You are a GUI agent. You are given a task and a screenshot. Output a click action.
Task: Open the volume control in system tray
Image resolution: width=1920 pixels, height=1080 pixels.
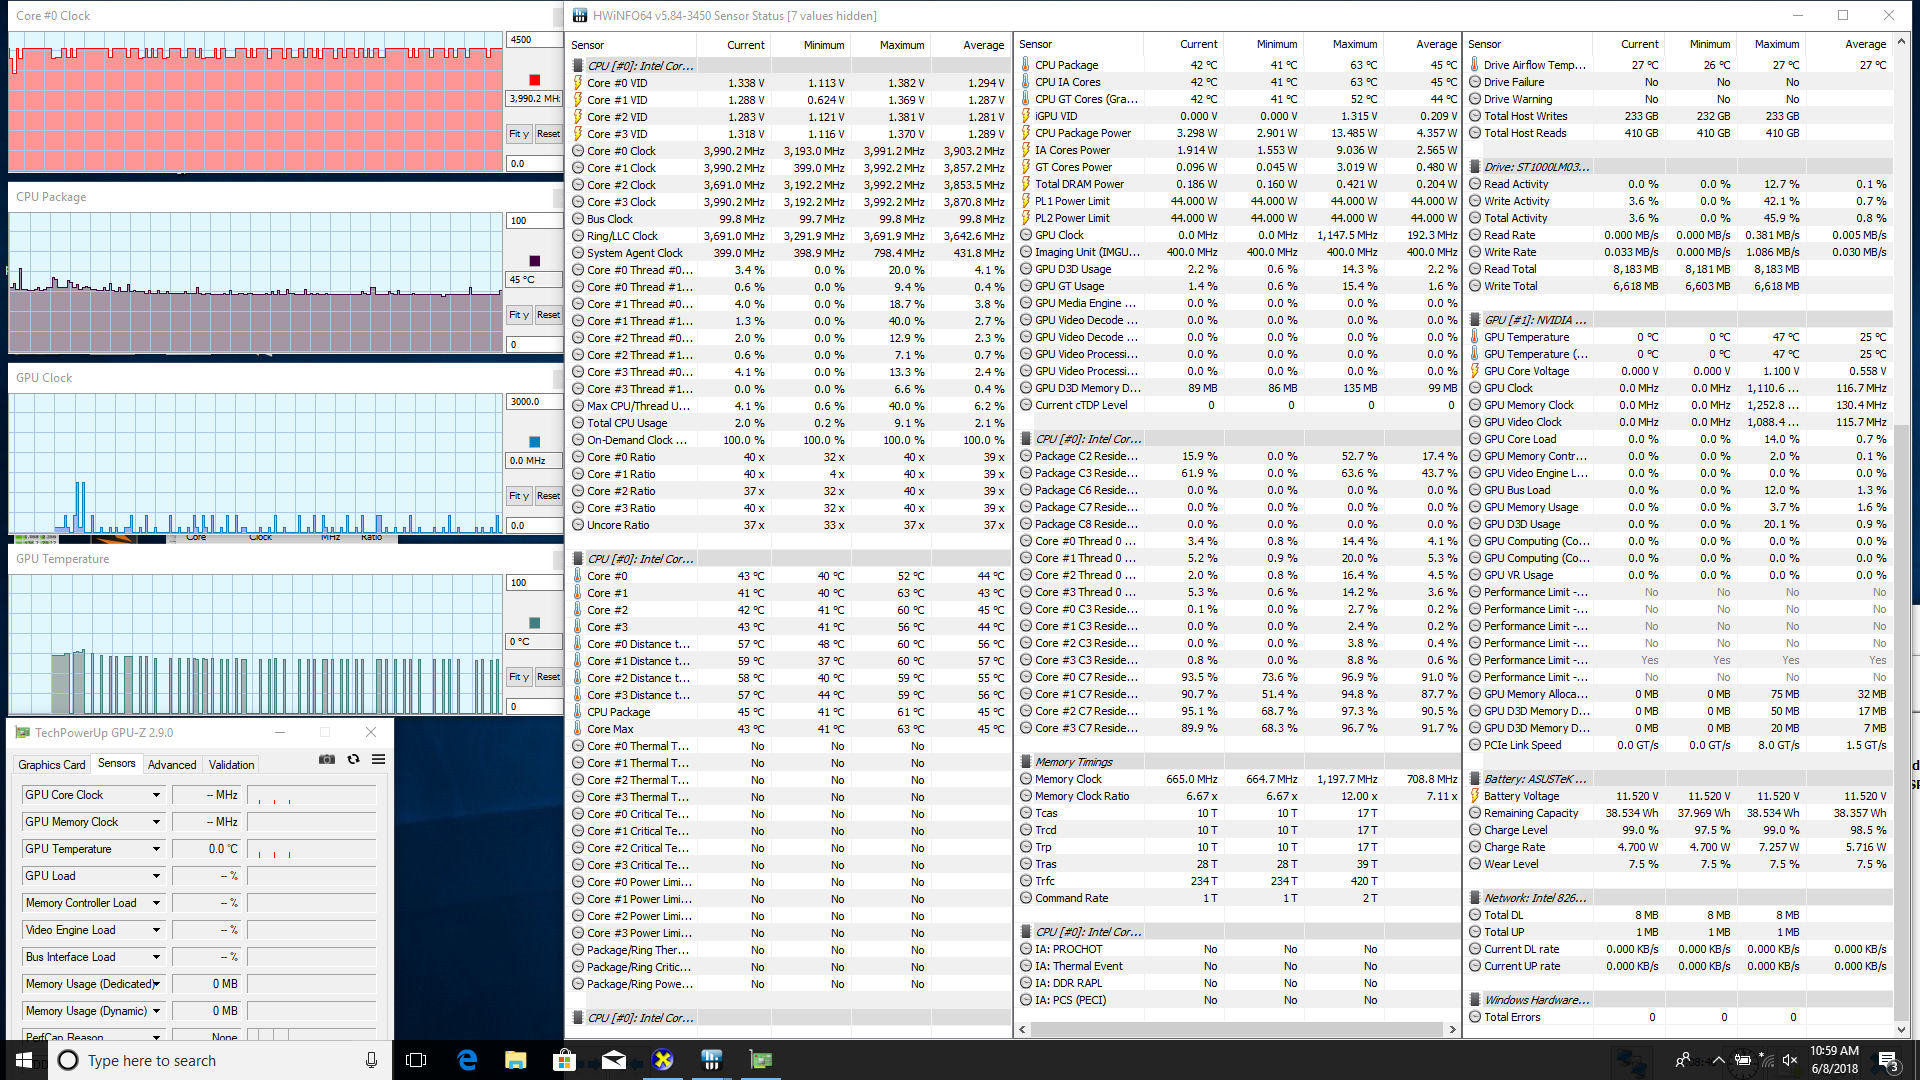coord(1790,1060)
